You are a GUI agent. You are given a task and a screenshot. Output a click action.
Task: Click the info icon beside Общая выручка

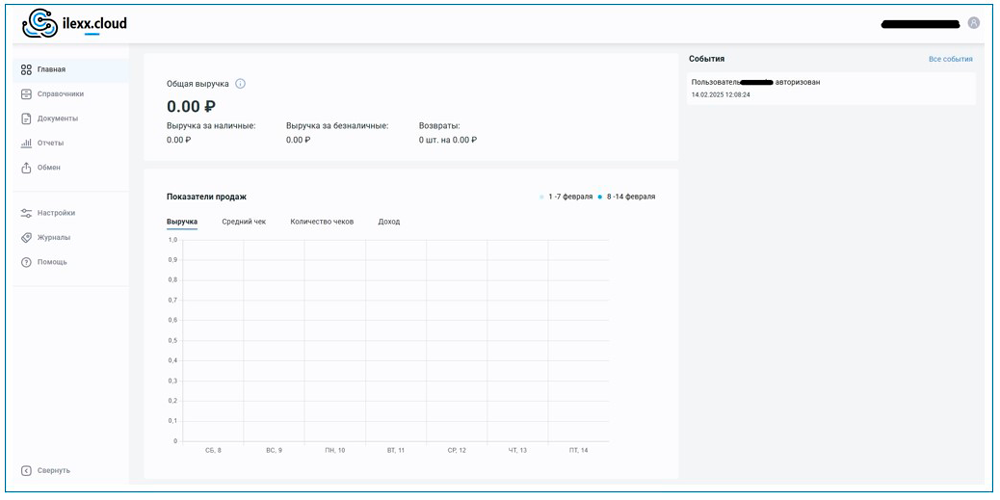pyautogui.click(x=240, y=84)
